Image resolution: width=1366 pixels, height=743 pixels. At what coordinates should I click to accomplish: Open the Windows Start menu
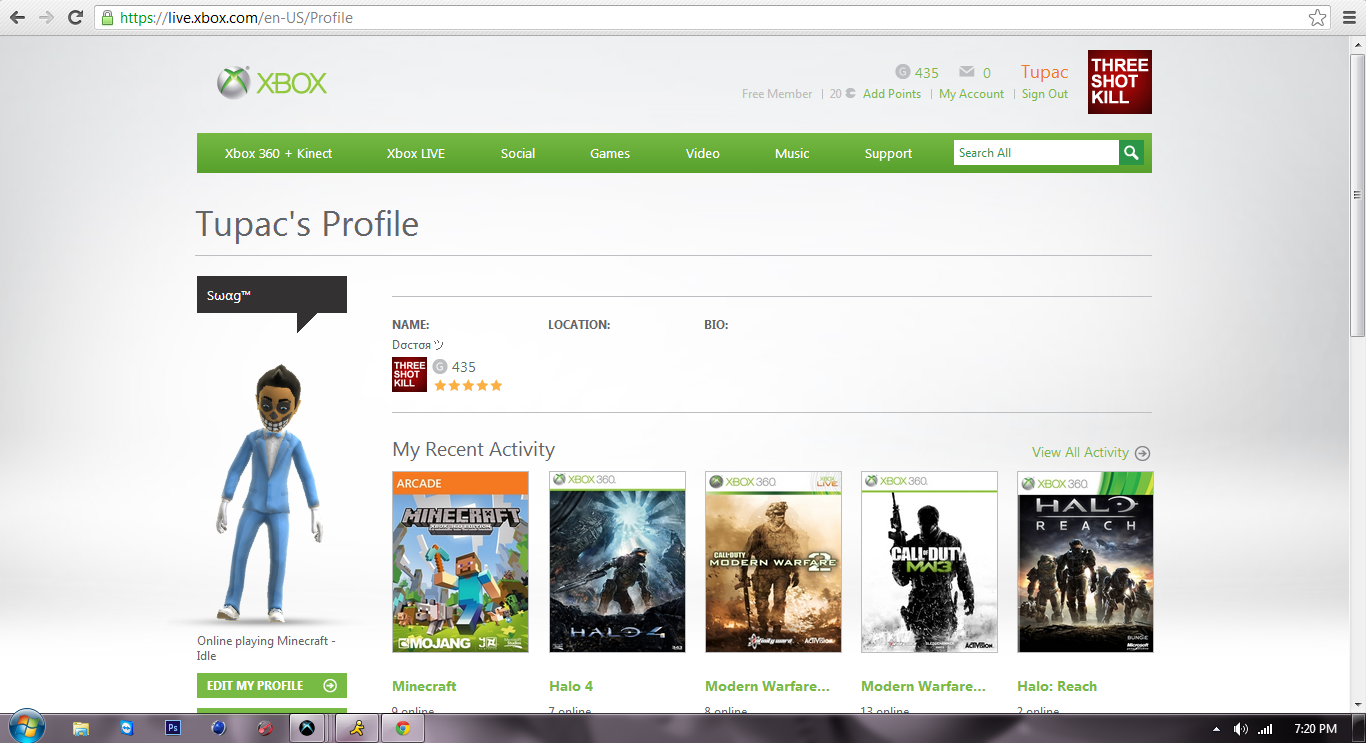(x=26, y=727)
